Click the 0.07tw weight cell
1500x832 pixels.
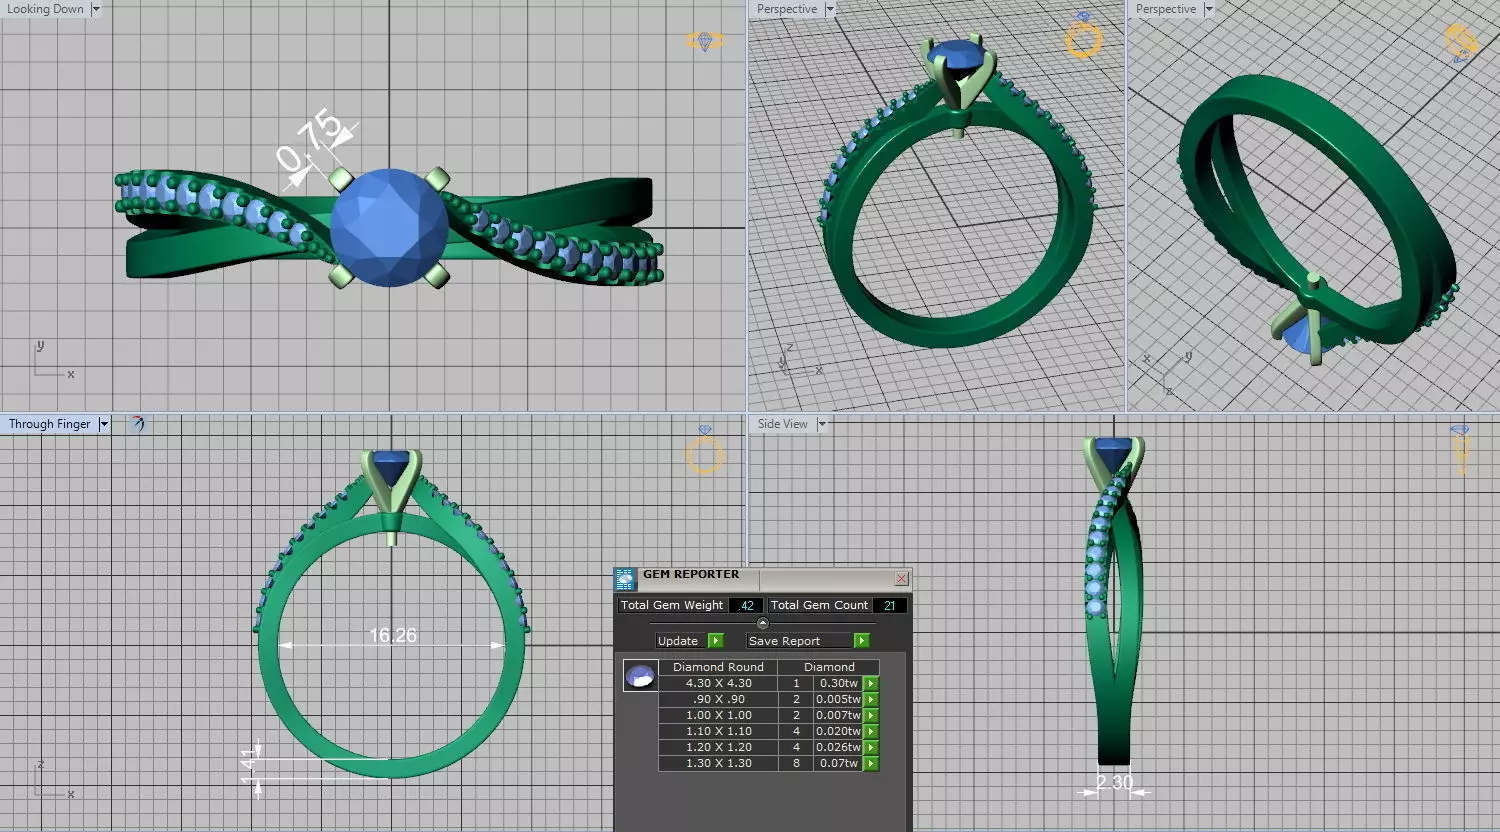click(x=839, y=763)
